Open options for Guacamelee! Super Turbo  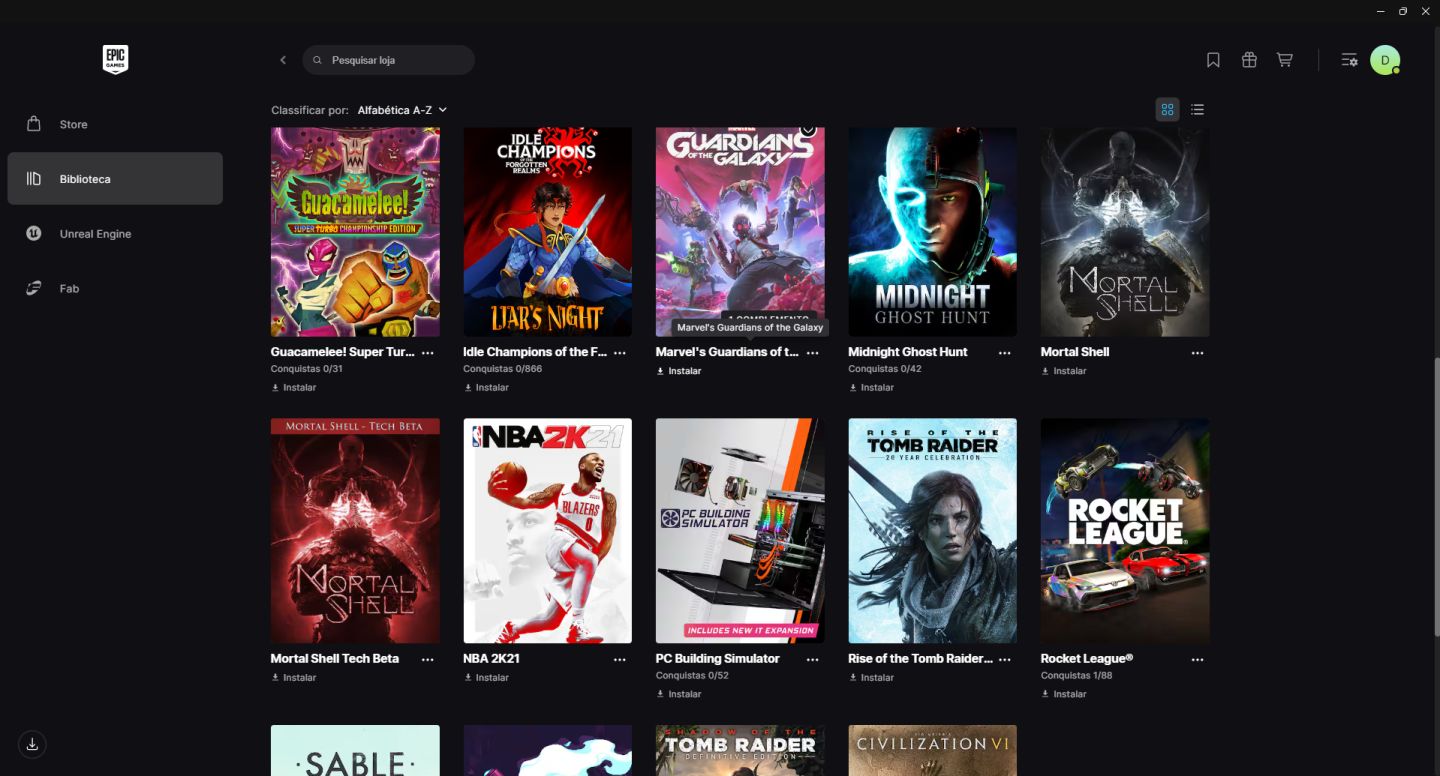point(428,352)
